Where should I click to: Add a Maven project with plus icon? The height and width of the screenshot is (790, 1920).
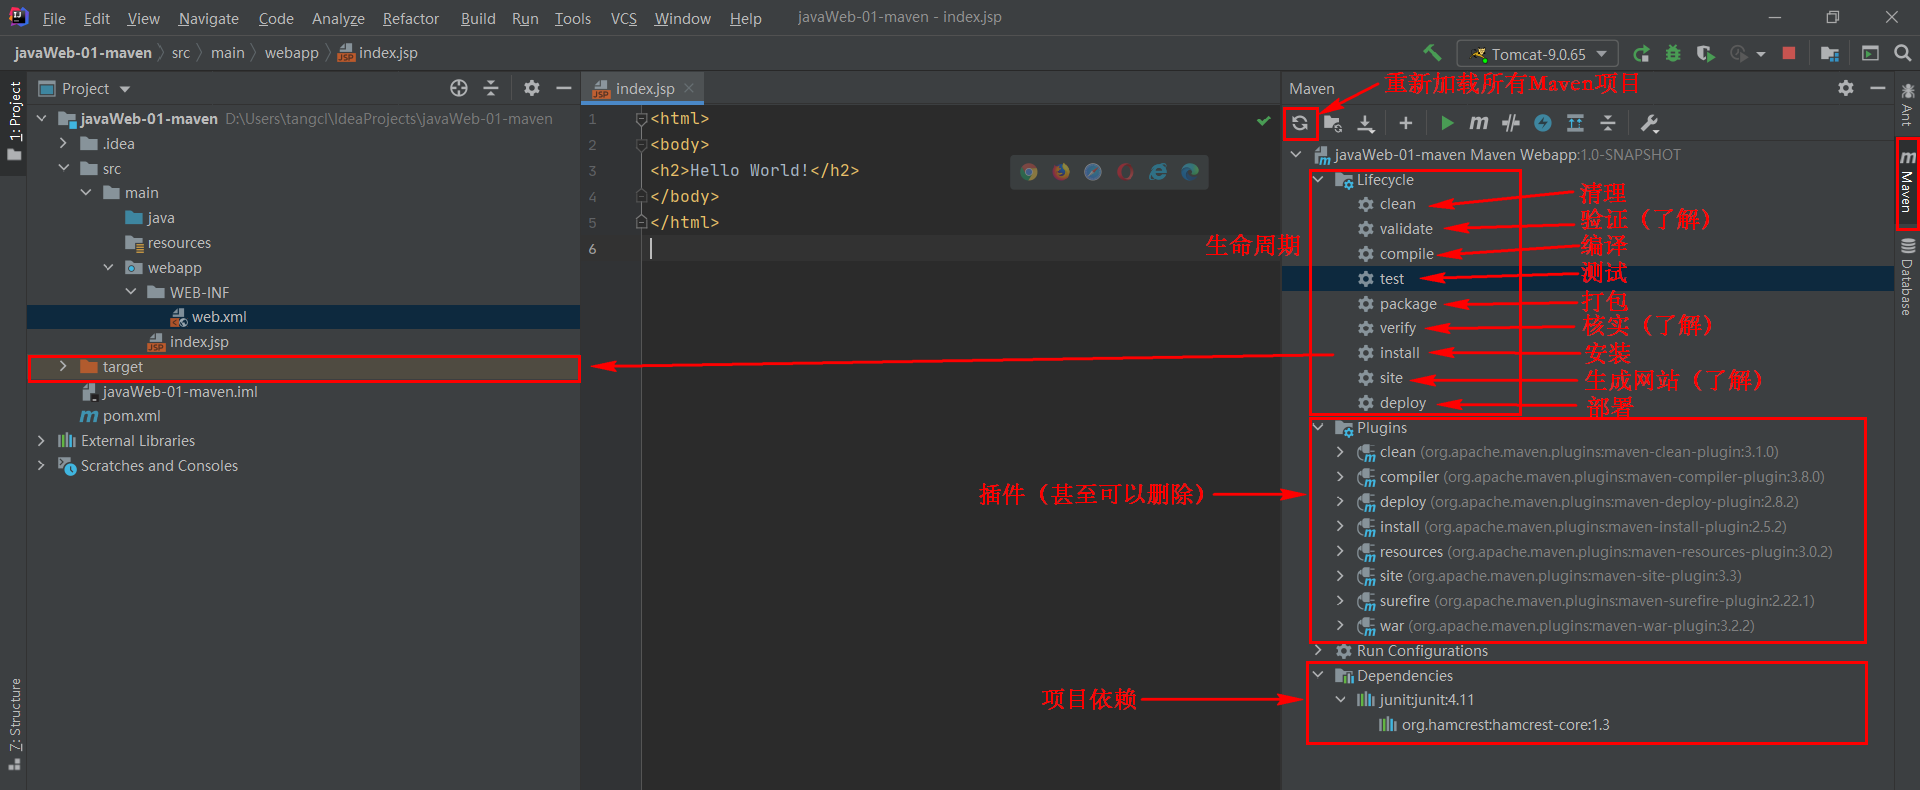1406,123
